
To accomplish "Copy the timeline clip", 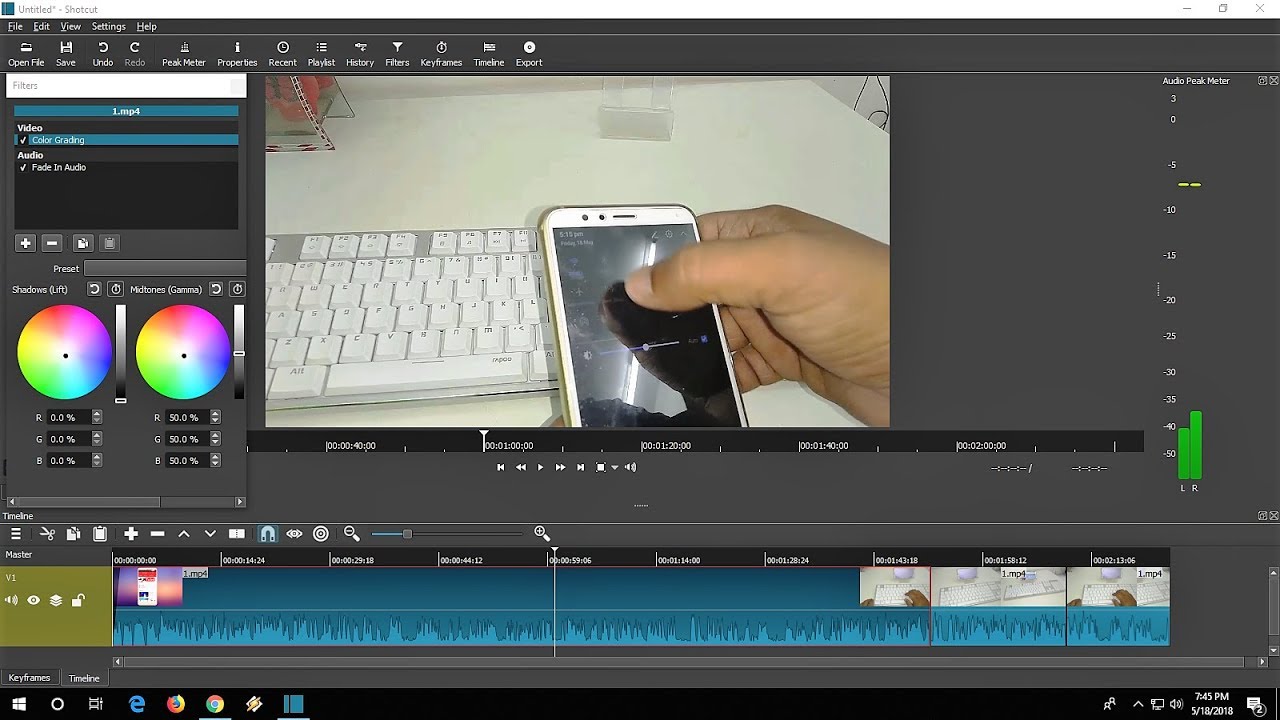I will click(73, 534).
